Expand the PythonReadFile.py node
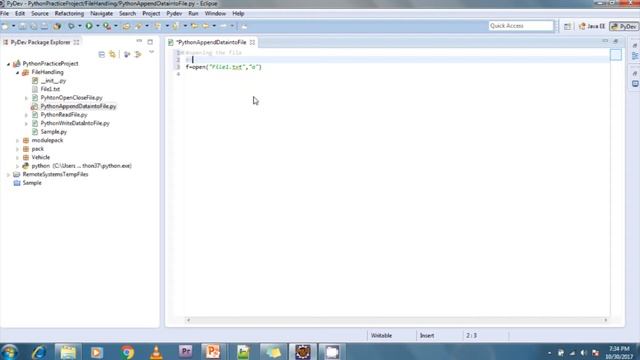 click(x=26, y=115)
